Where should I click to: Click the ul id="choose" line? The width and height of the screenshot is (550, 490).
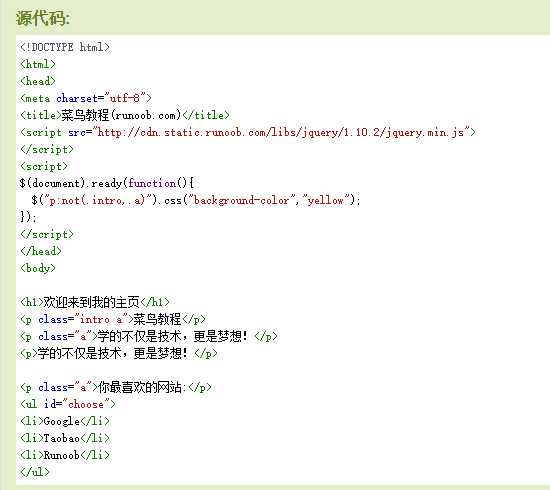[x=68, y=404]
